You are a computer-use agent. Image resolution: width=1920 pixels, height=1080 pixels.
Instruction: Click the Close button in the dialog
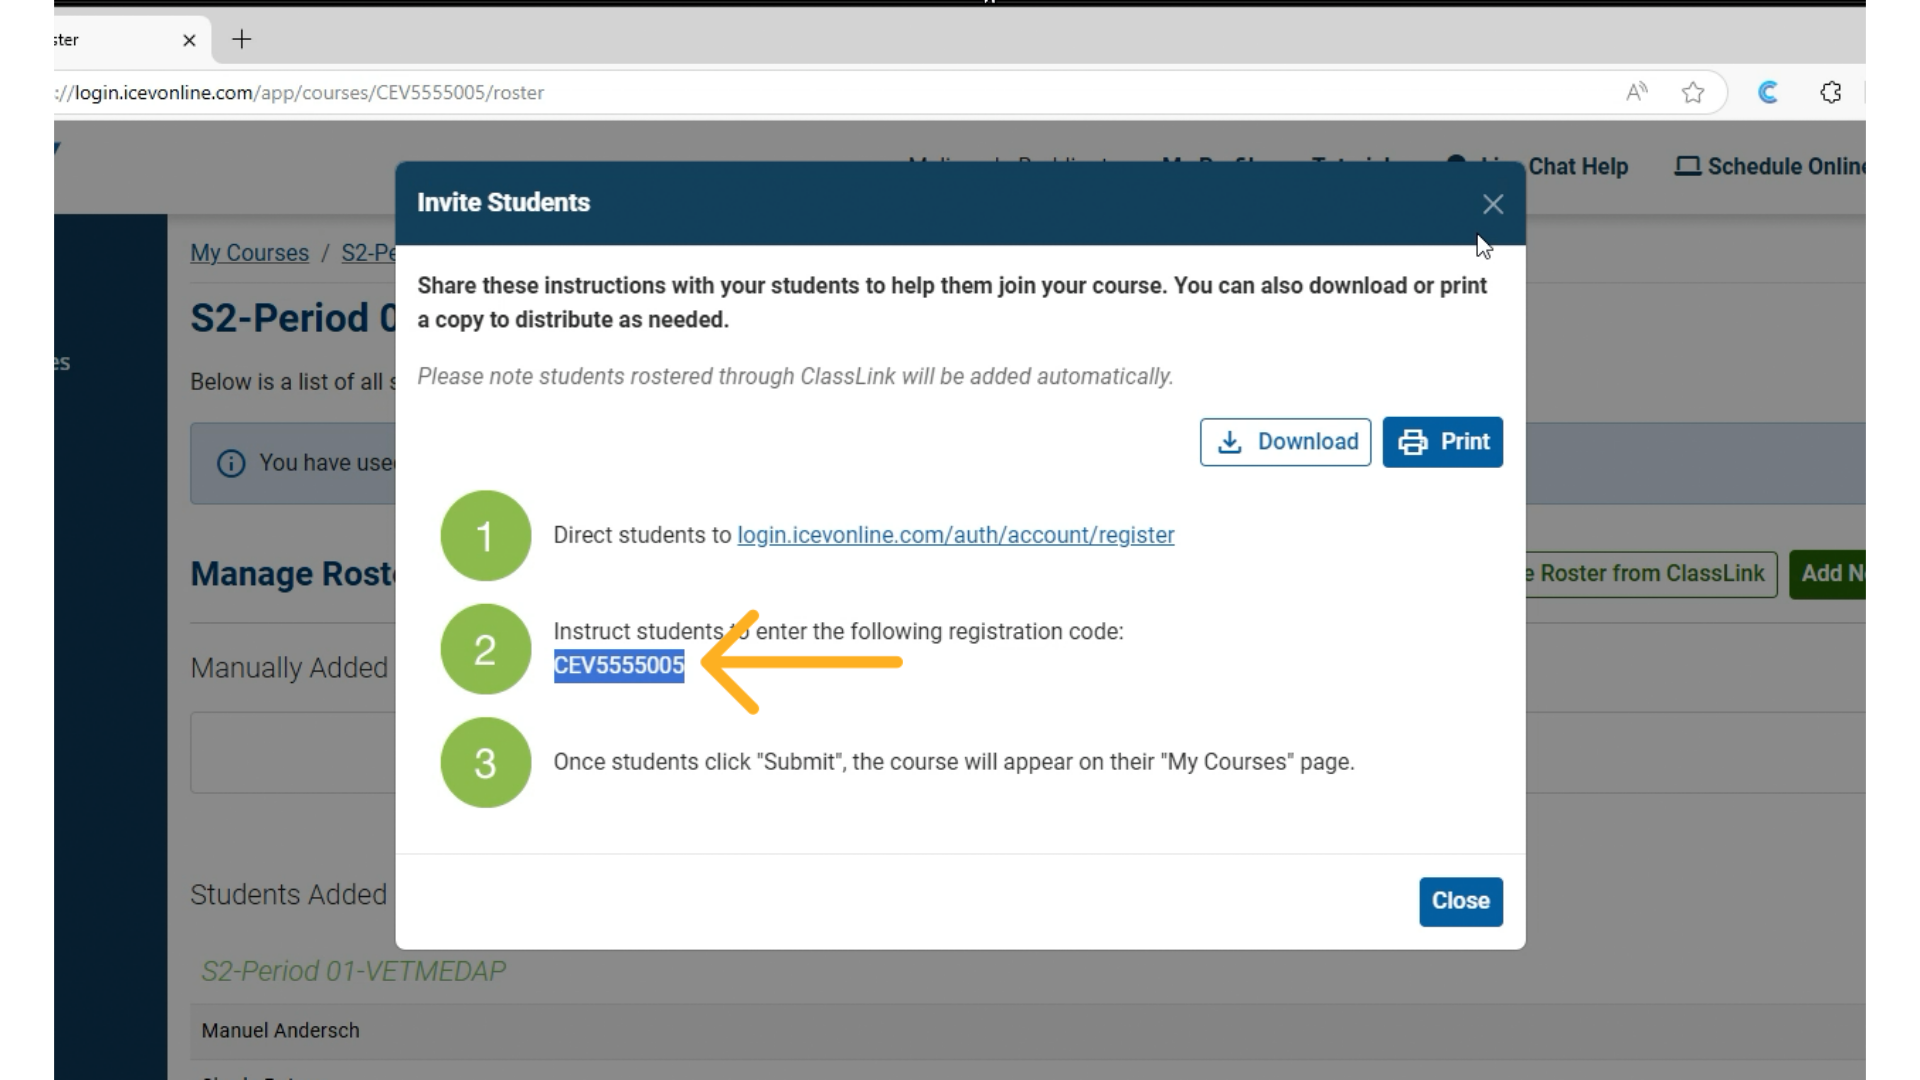tap(1460, 901)
